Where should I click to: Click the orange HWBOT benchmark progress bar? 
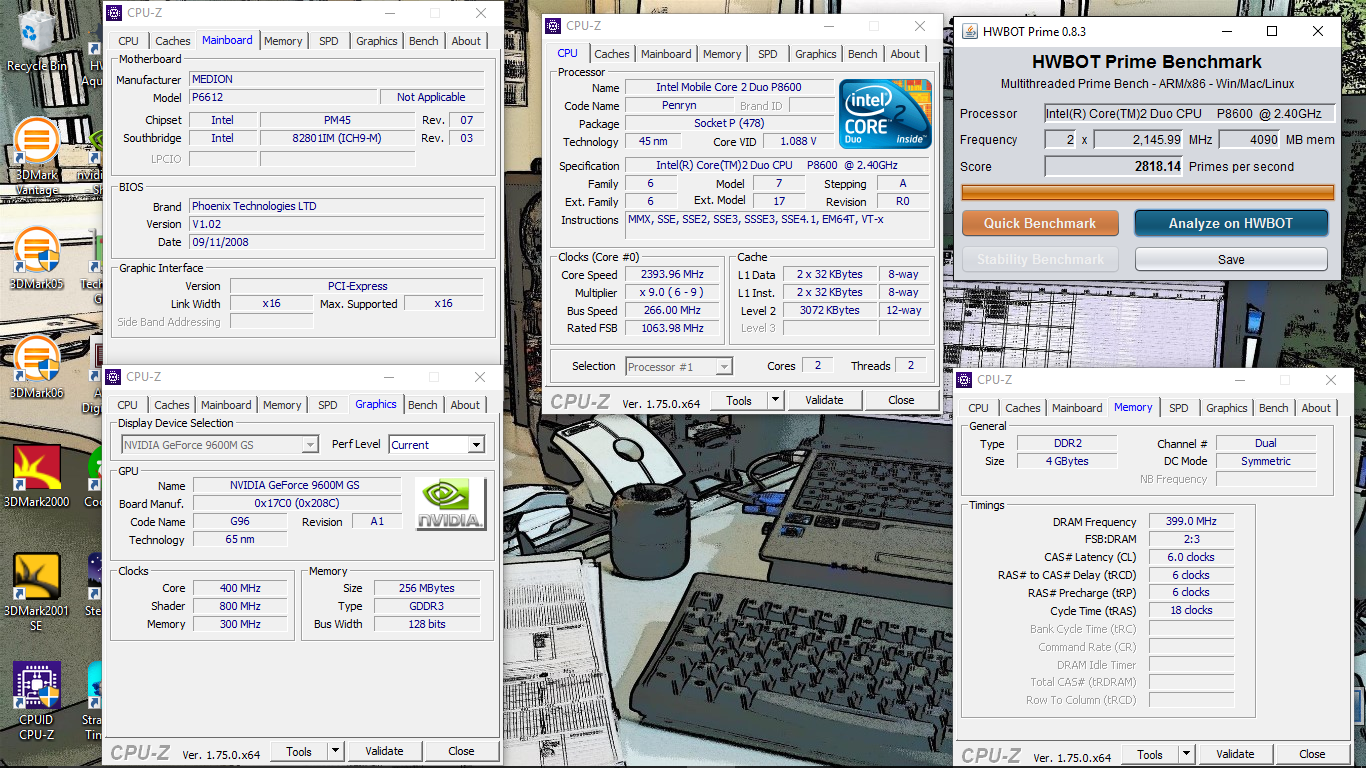tap(1147, 192)
